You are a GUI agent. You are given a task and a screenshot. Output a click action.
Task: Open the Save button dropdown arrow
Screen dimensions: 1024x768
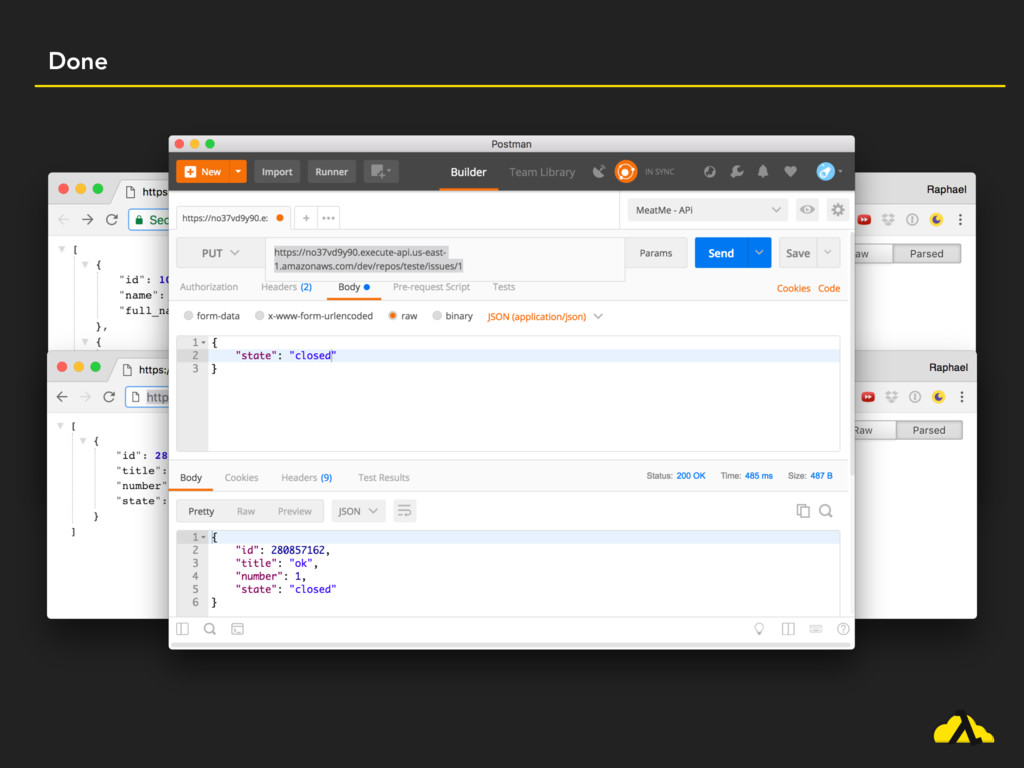pos(827,253)
